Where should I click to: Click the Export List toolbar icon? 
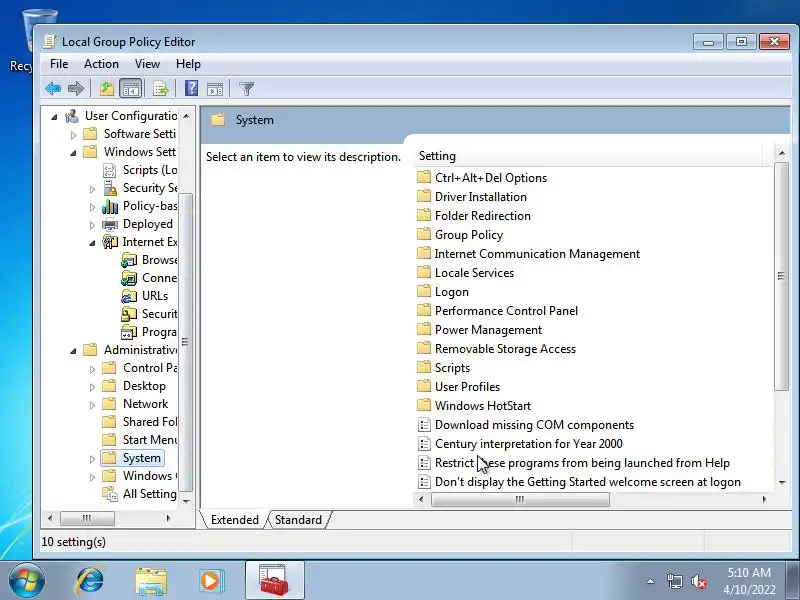click(x=161, y=89)
